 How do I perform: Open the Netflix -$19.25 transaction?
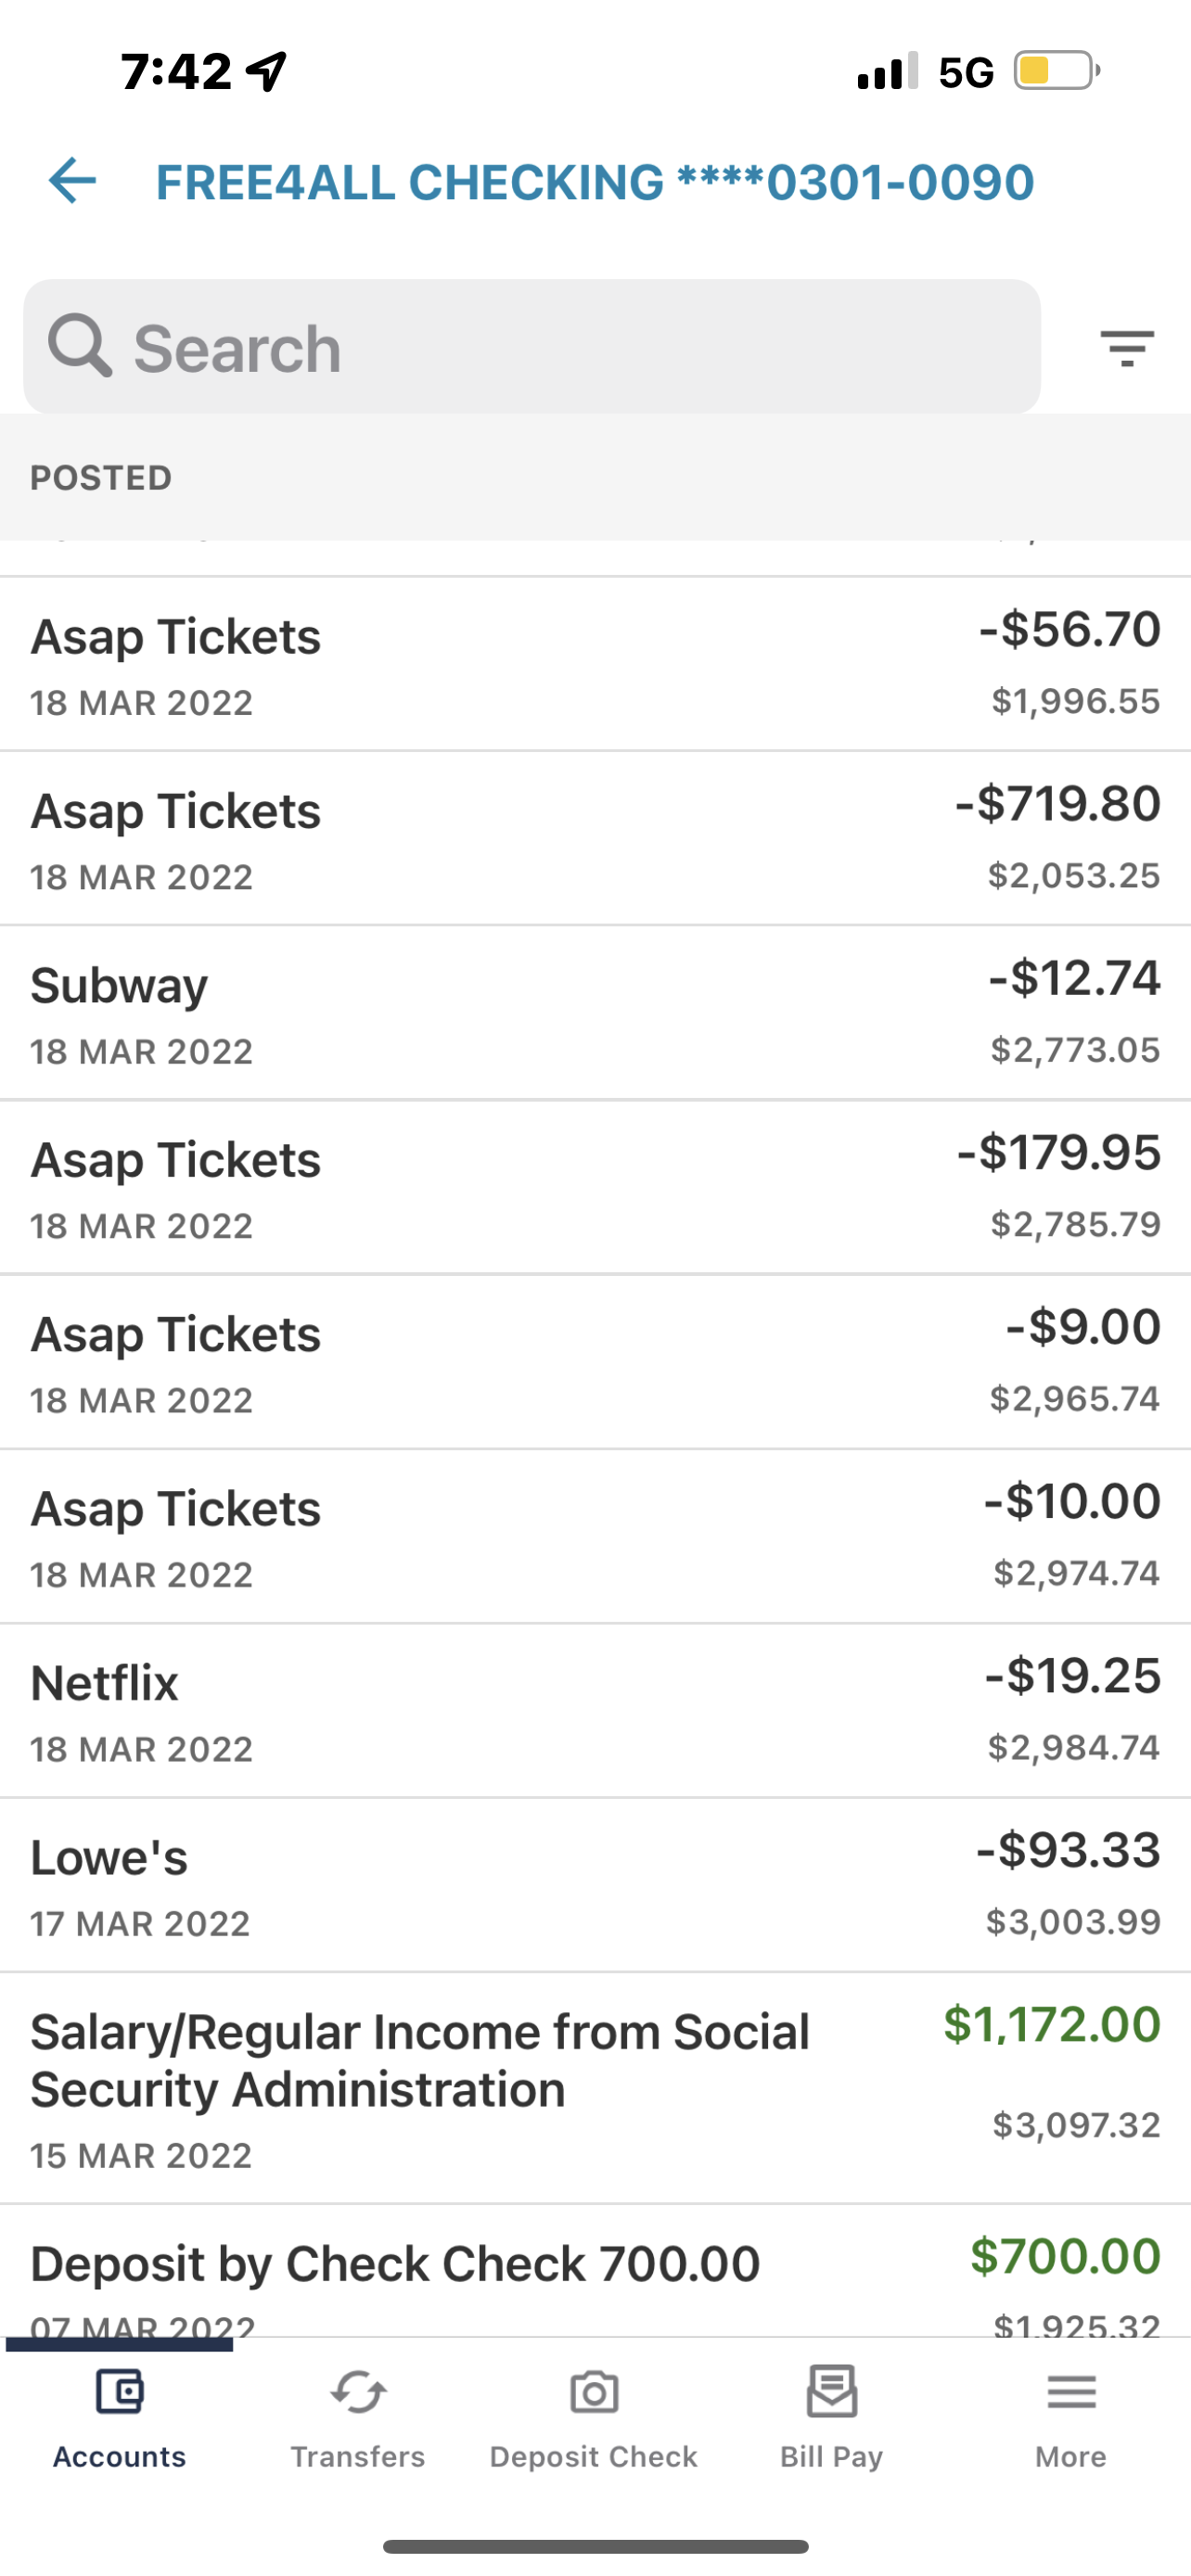(595, 1711)
